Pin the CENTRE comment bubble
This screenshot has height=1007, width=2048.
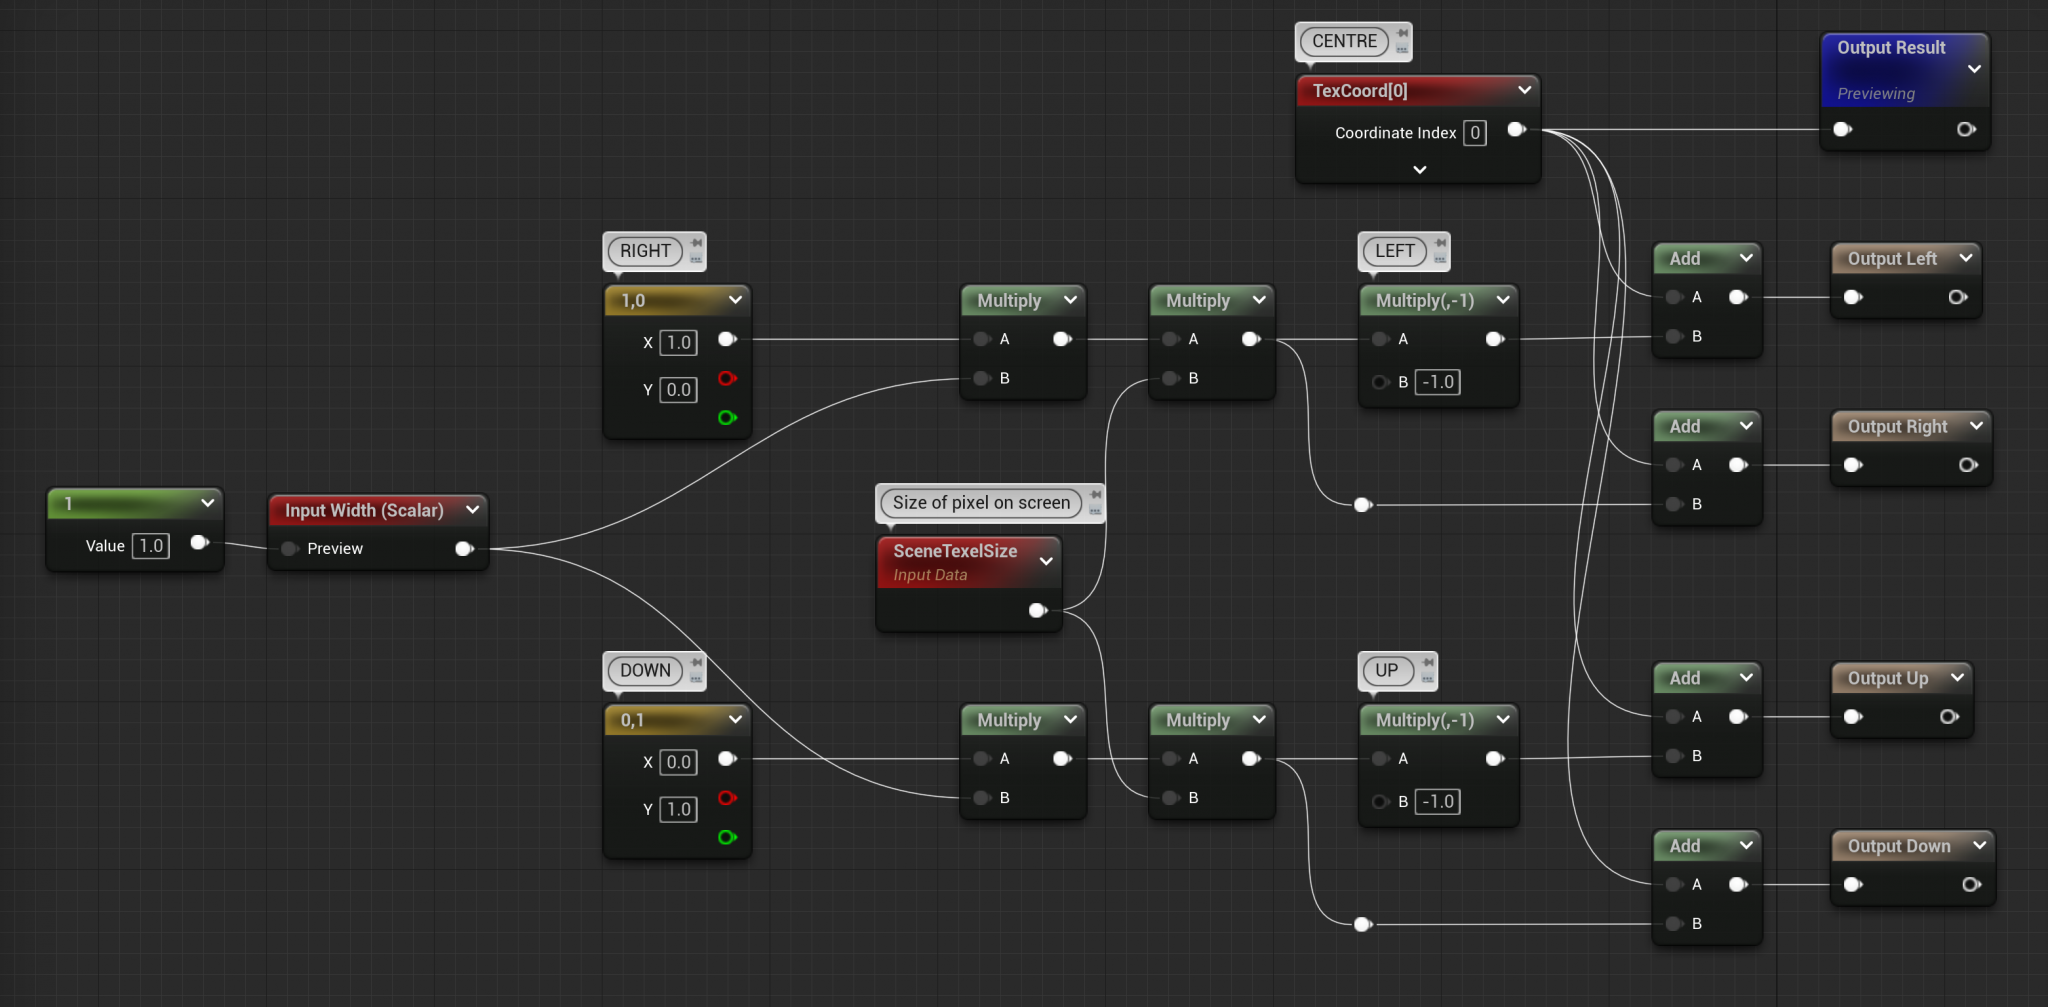[1402, 33]
